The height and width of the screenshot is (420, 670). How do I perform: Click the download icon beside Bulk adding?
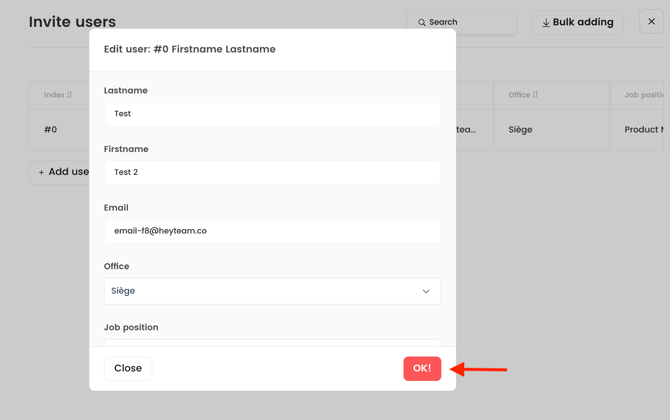point(546,22)
